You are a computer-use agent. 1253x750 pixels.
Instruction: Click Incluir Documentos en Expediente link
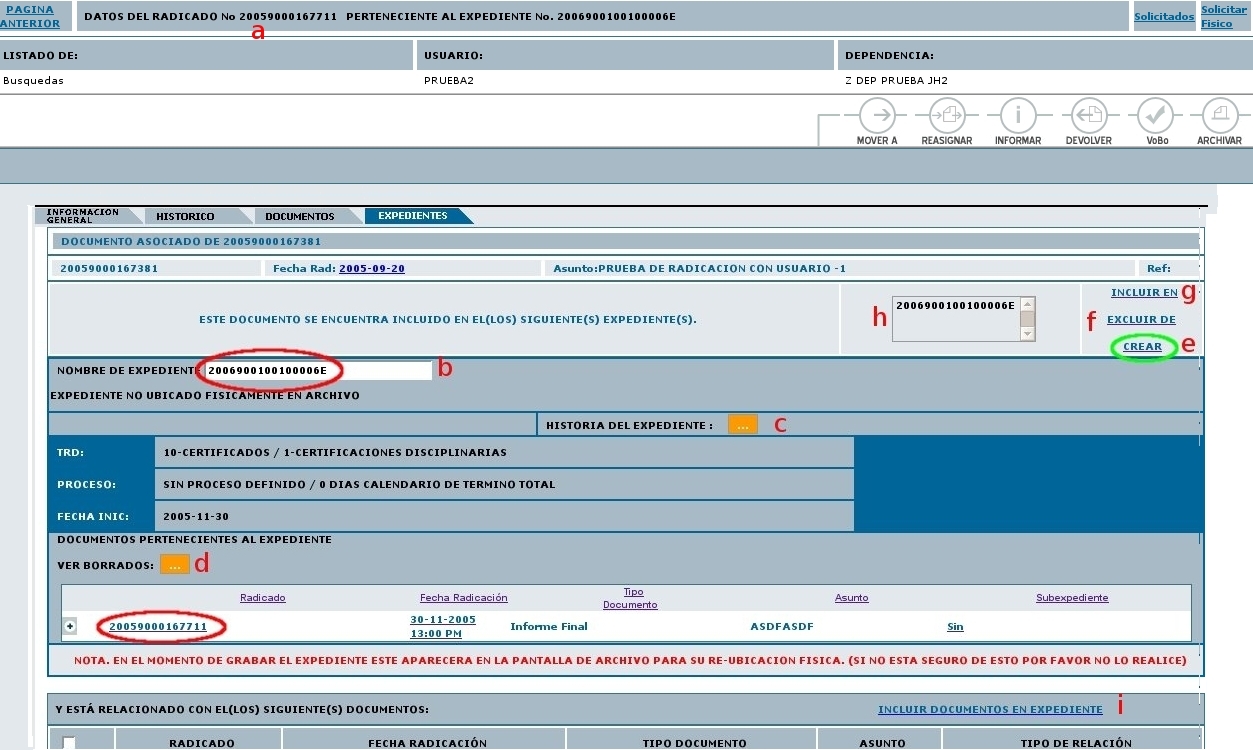(x=990, y=710)
